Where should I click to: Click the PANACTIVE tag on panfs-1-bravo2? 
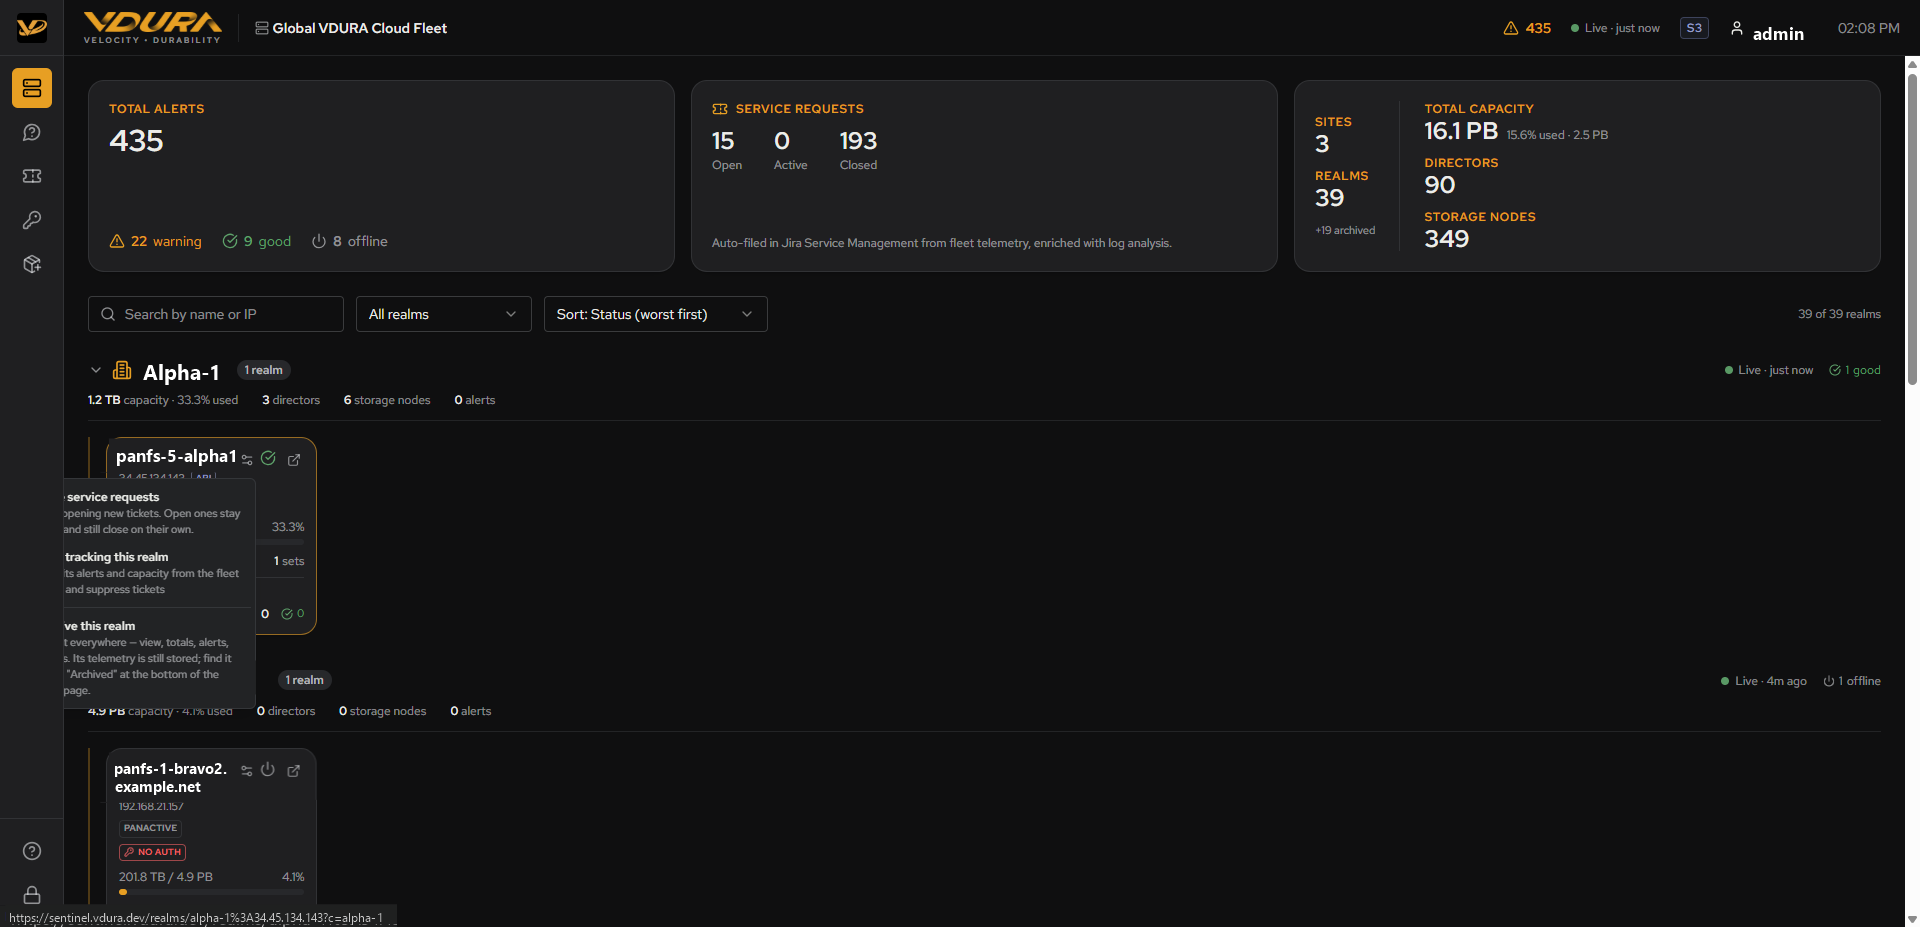click(x=150, y=828)
